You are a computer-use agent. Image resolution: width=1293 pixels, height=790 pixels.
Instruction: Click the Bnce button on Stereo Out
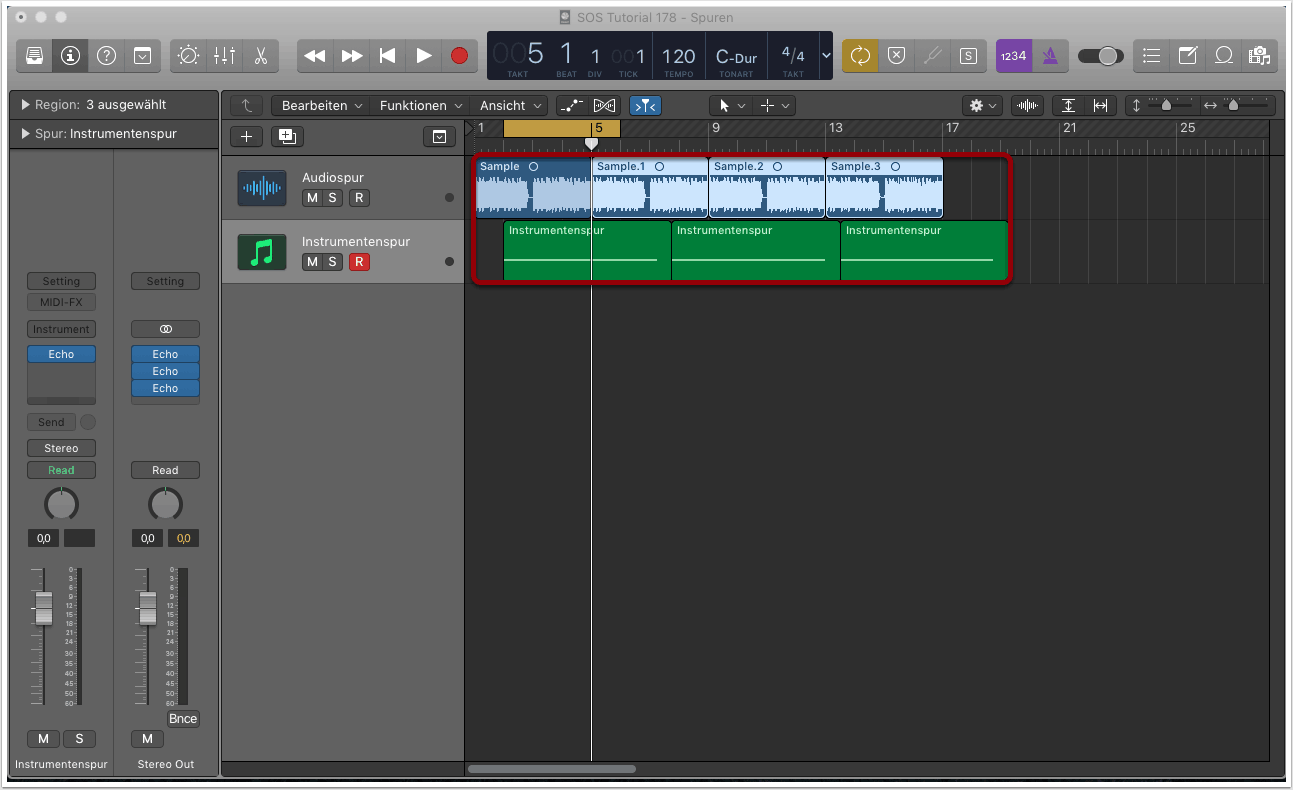[x=183, y=719]
